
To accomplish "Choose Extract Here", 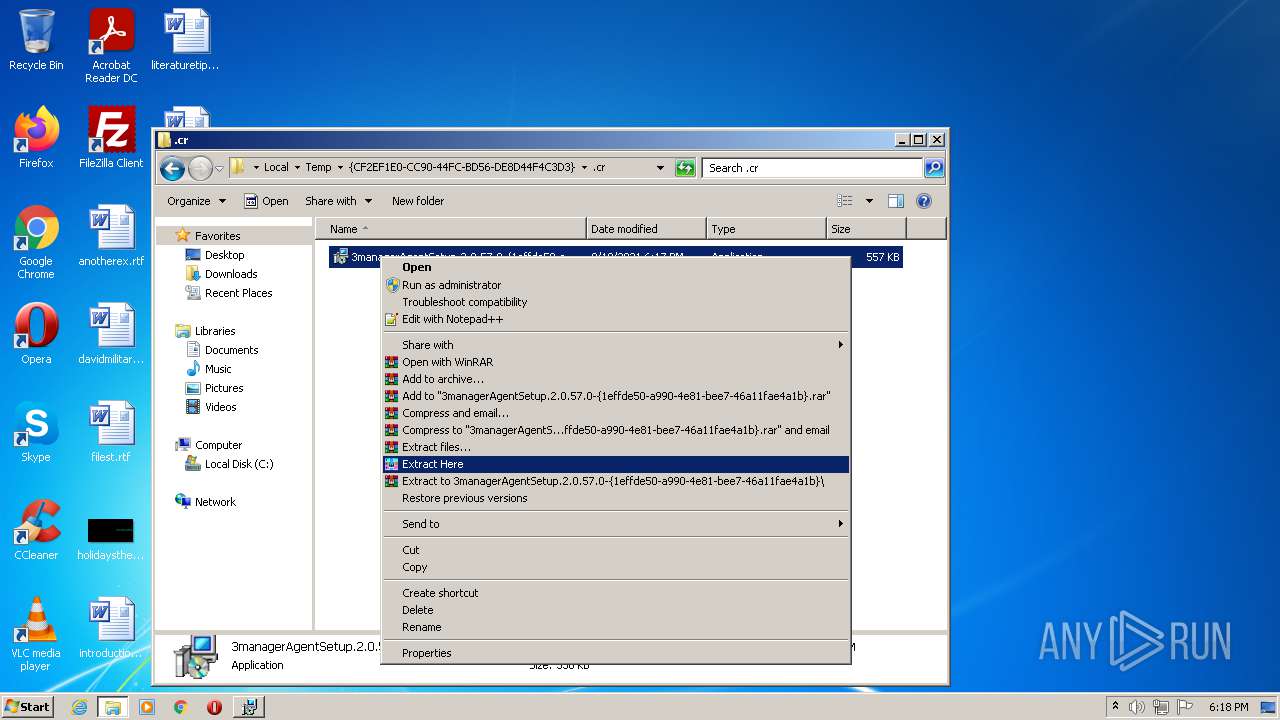I will click(x=616, y=464).
